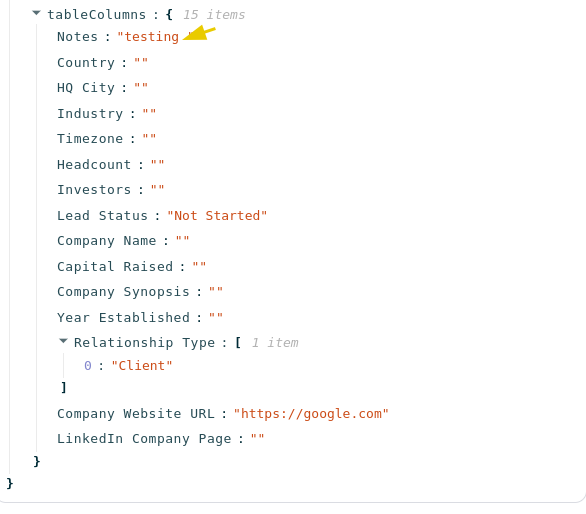Click the yellow arrow annotation
586x514 pixels.
click(x=199, y=33)
